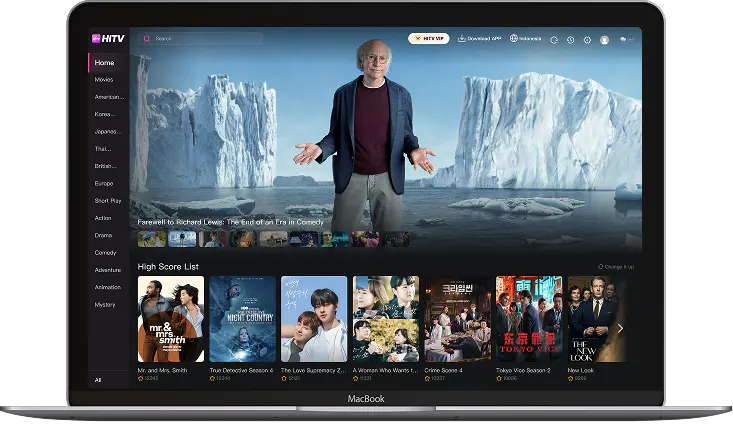Open the Indonesia region selector
This screenshot has width=733, height=430.
525,38
